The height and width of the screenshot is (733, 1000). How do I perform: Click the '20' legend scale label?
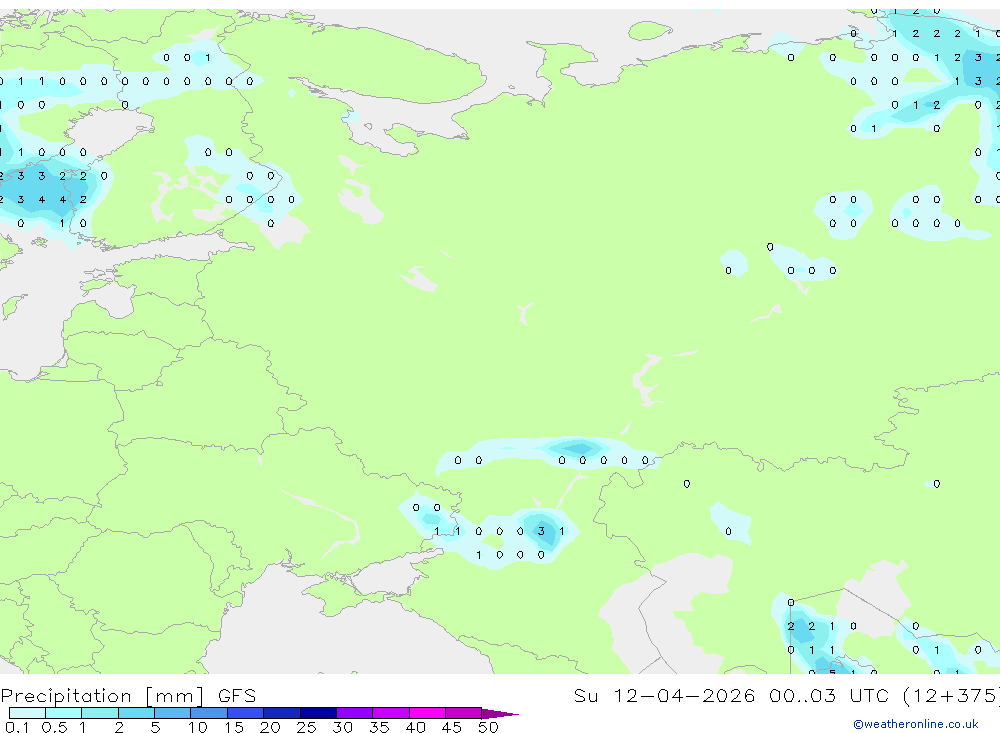[x=270, y=727]
